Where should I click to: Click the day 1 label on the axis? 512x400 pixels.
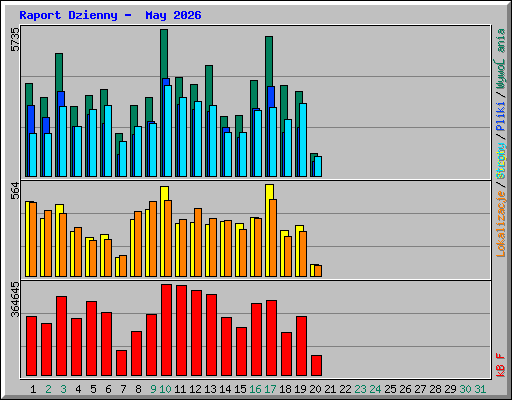tap(33, 389)
